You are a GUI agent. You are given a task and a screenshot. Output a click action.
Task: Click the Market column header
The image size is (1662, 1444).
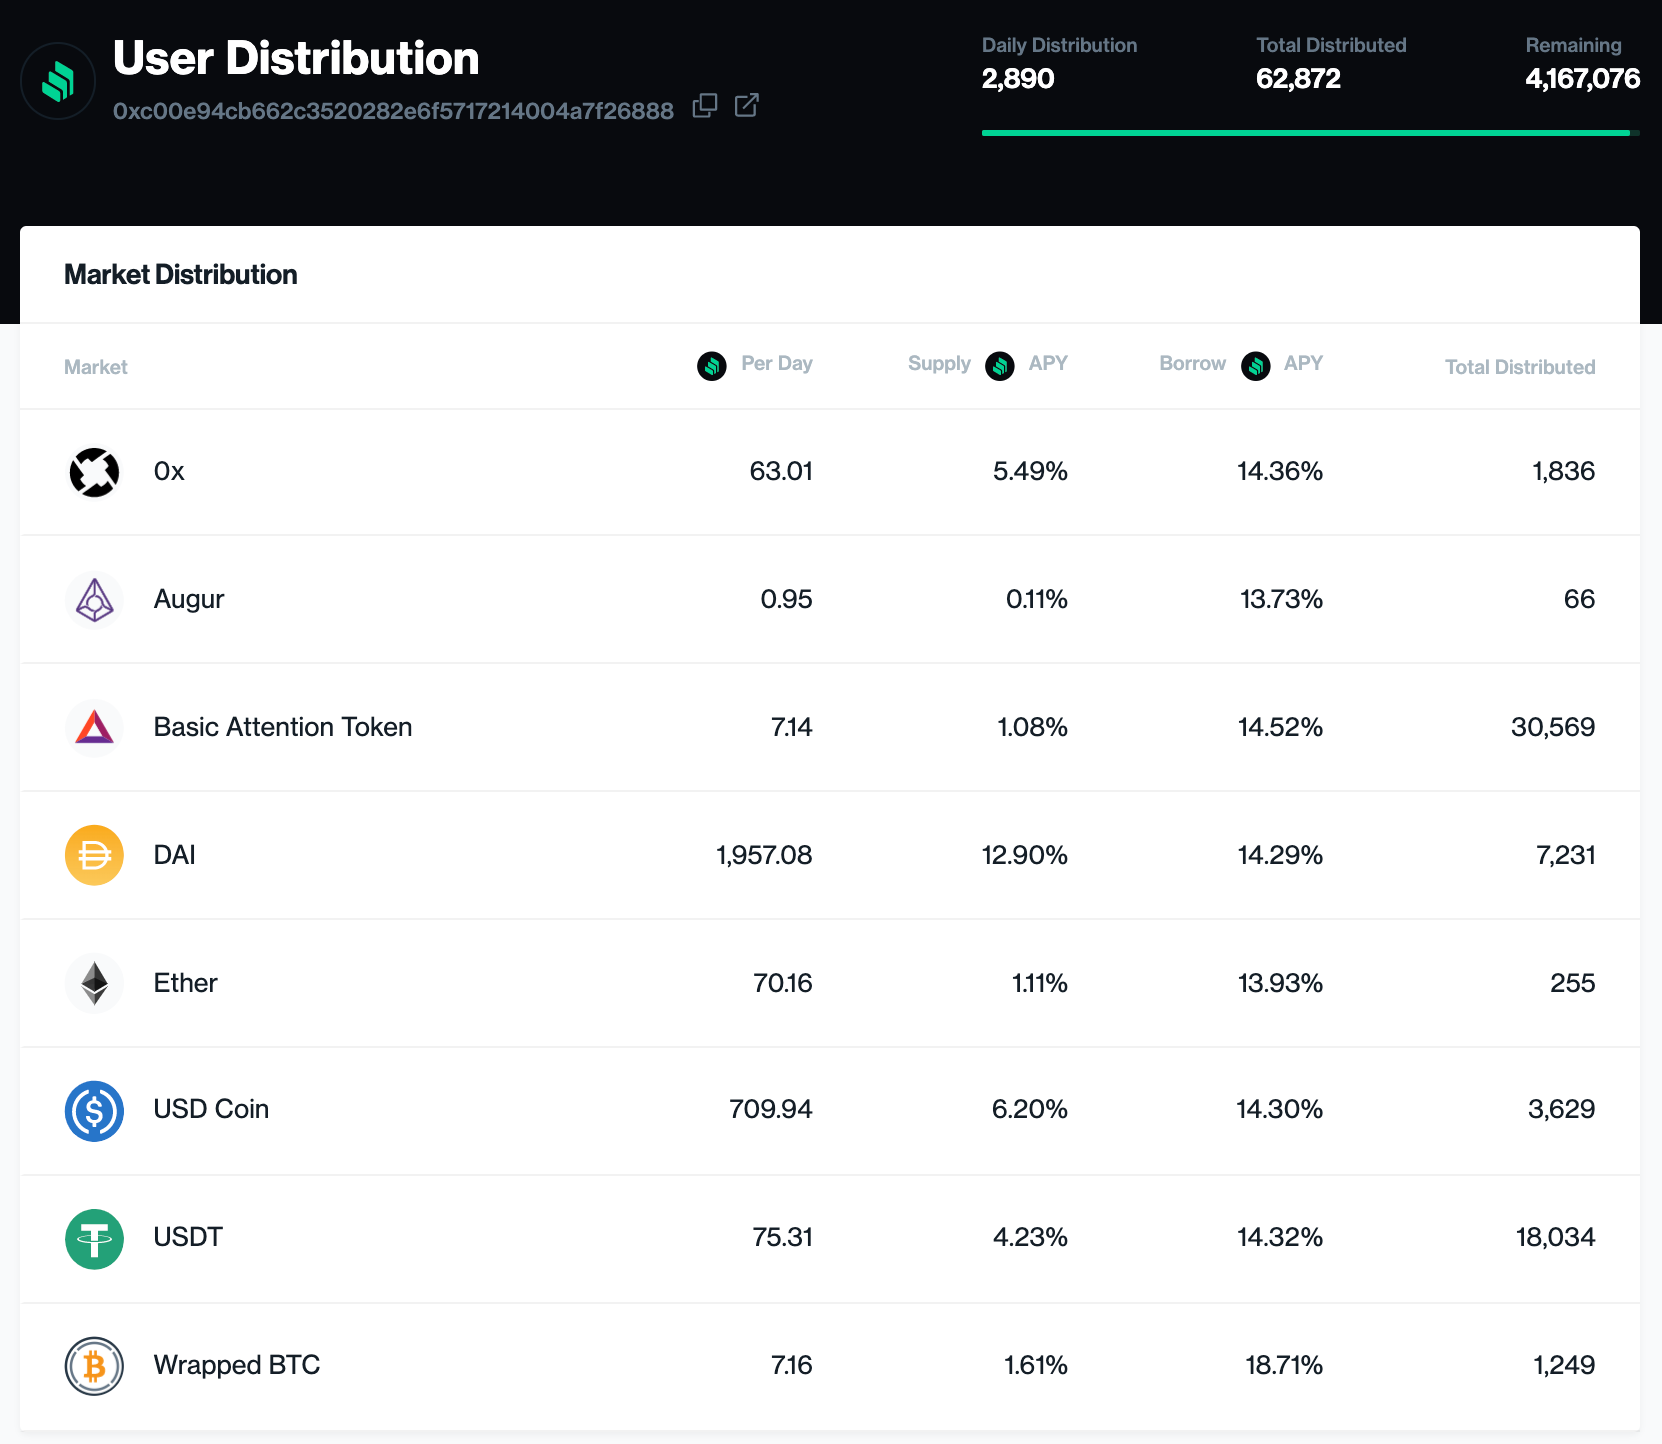tap(96, 367)
